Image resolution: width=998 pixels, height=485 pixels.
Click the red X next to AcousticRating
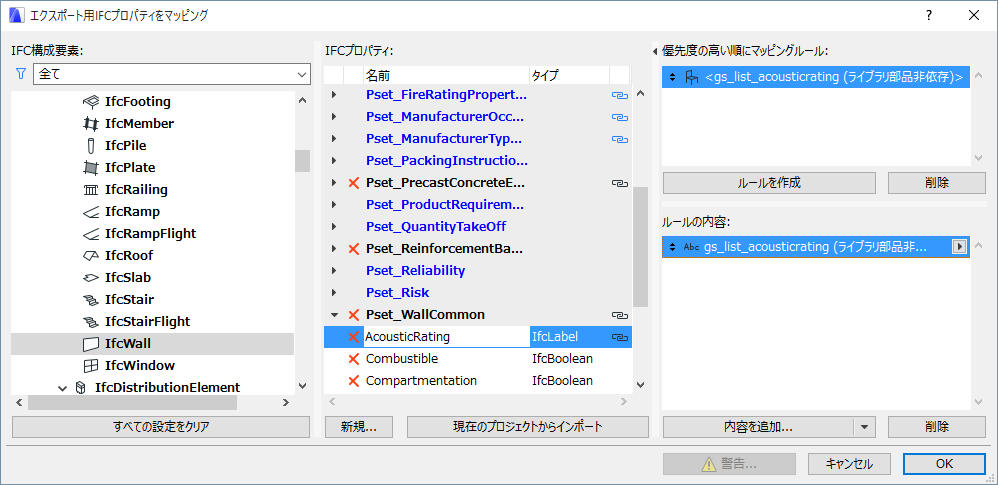353,337
